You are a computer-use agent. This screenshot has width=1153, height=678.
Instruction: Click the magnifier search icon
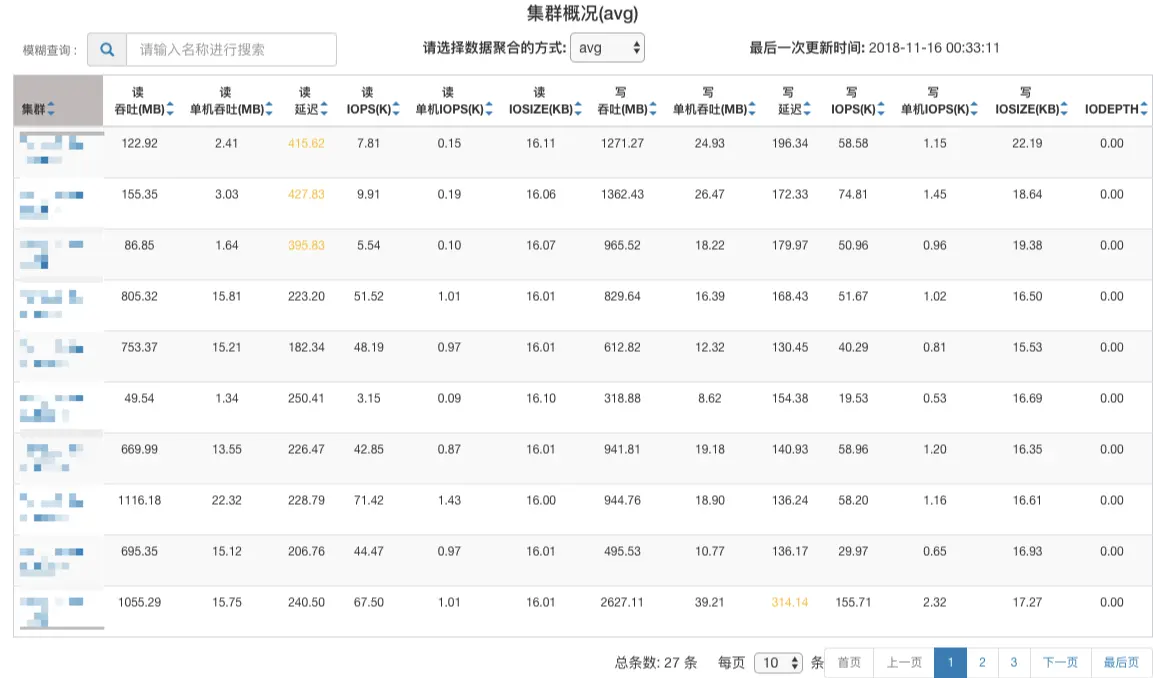pos(107,49)
